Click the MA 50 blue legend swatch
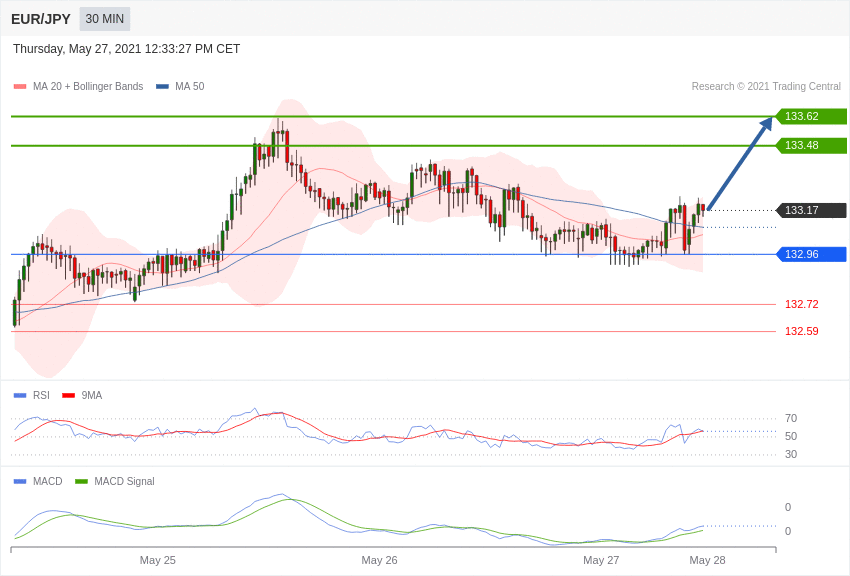The height and width of the screenshot is (576, 850). pyautogui.click(x=162, y=87)
